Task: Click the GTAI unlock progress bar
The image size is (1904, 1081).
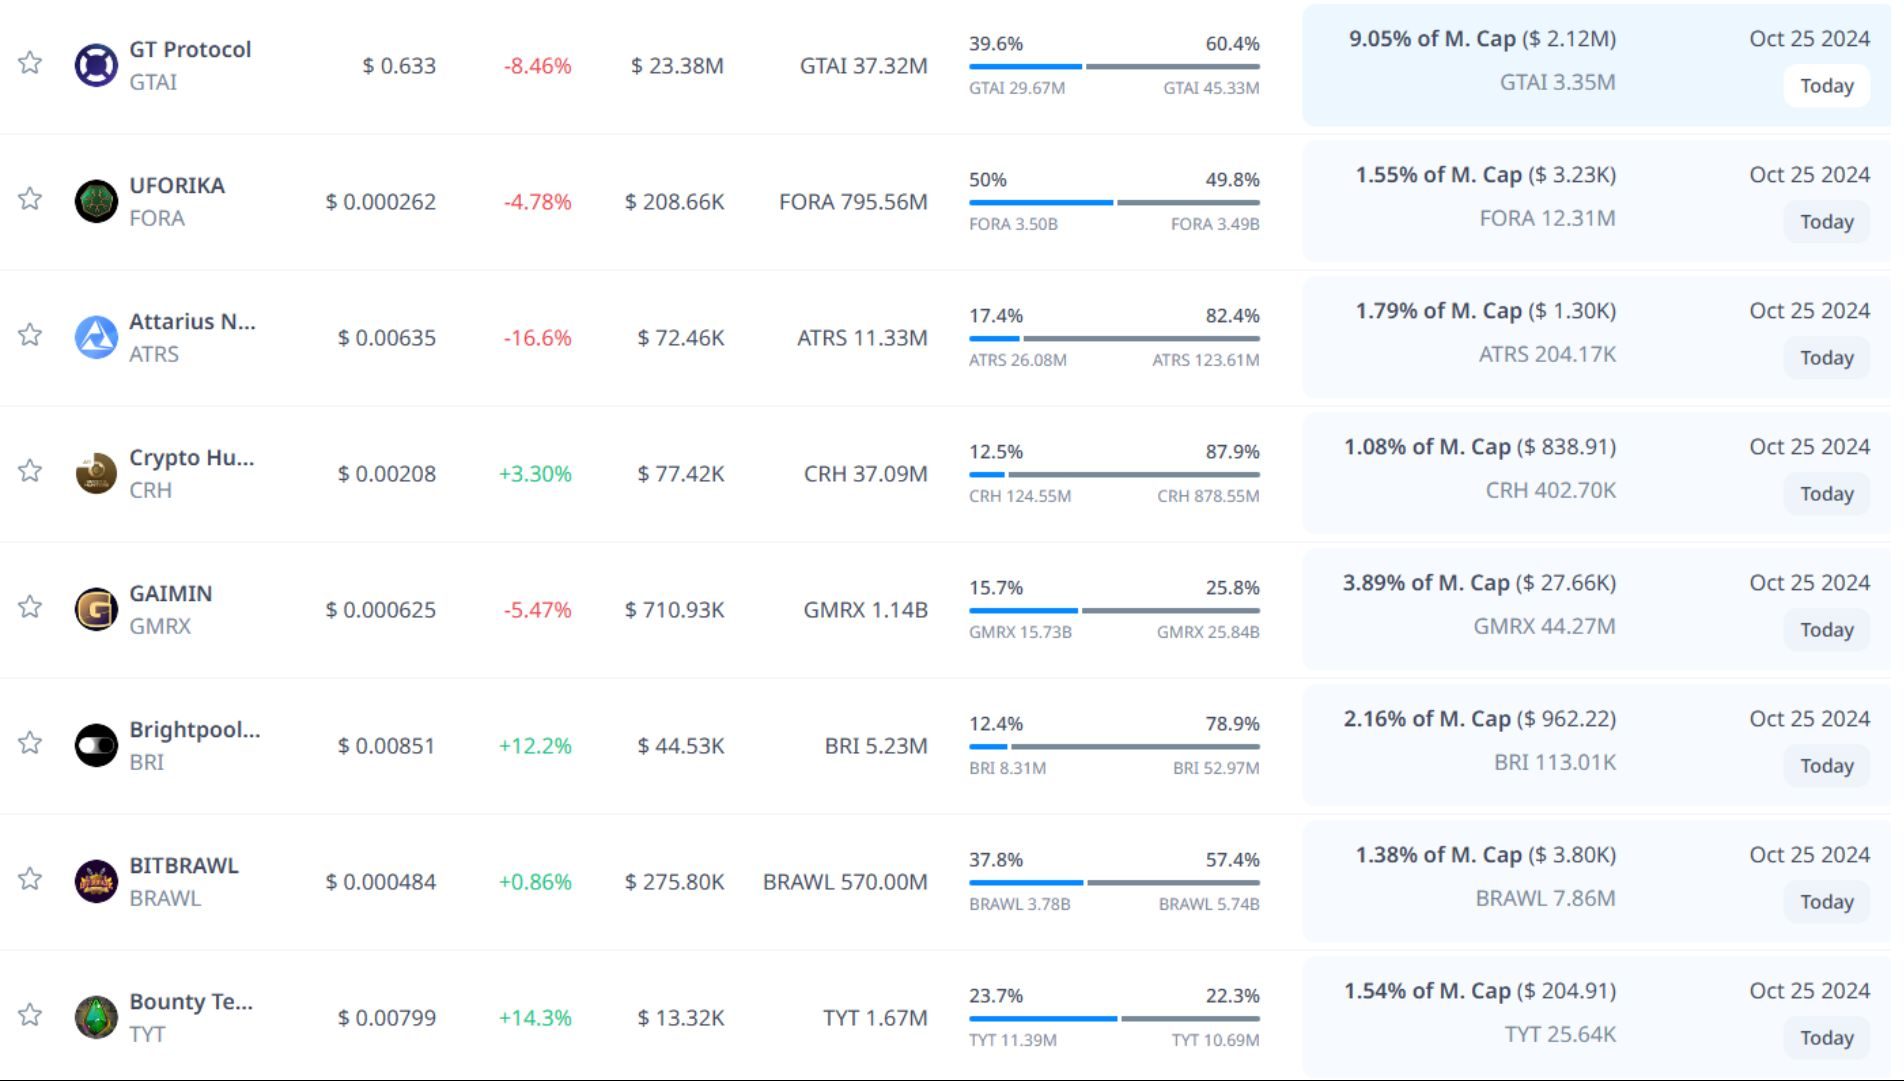Action: pyautogui.click(x=1113, y=67)
